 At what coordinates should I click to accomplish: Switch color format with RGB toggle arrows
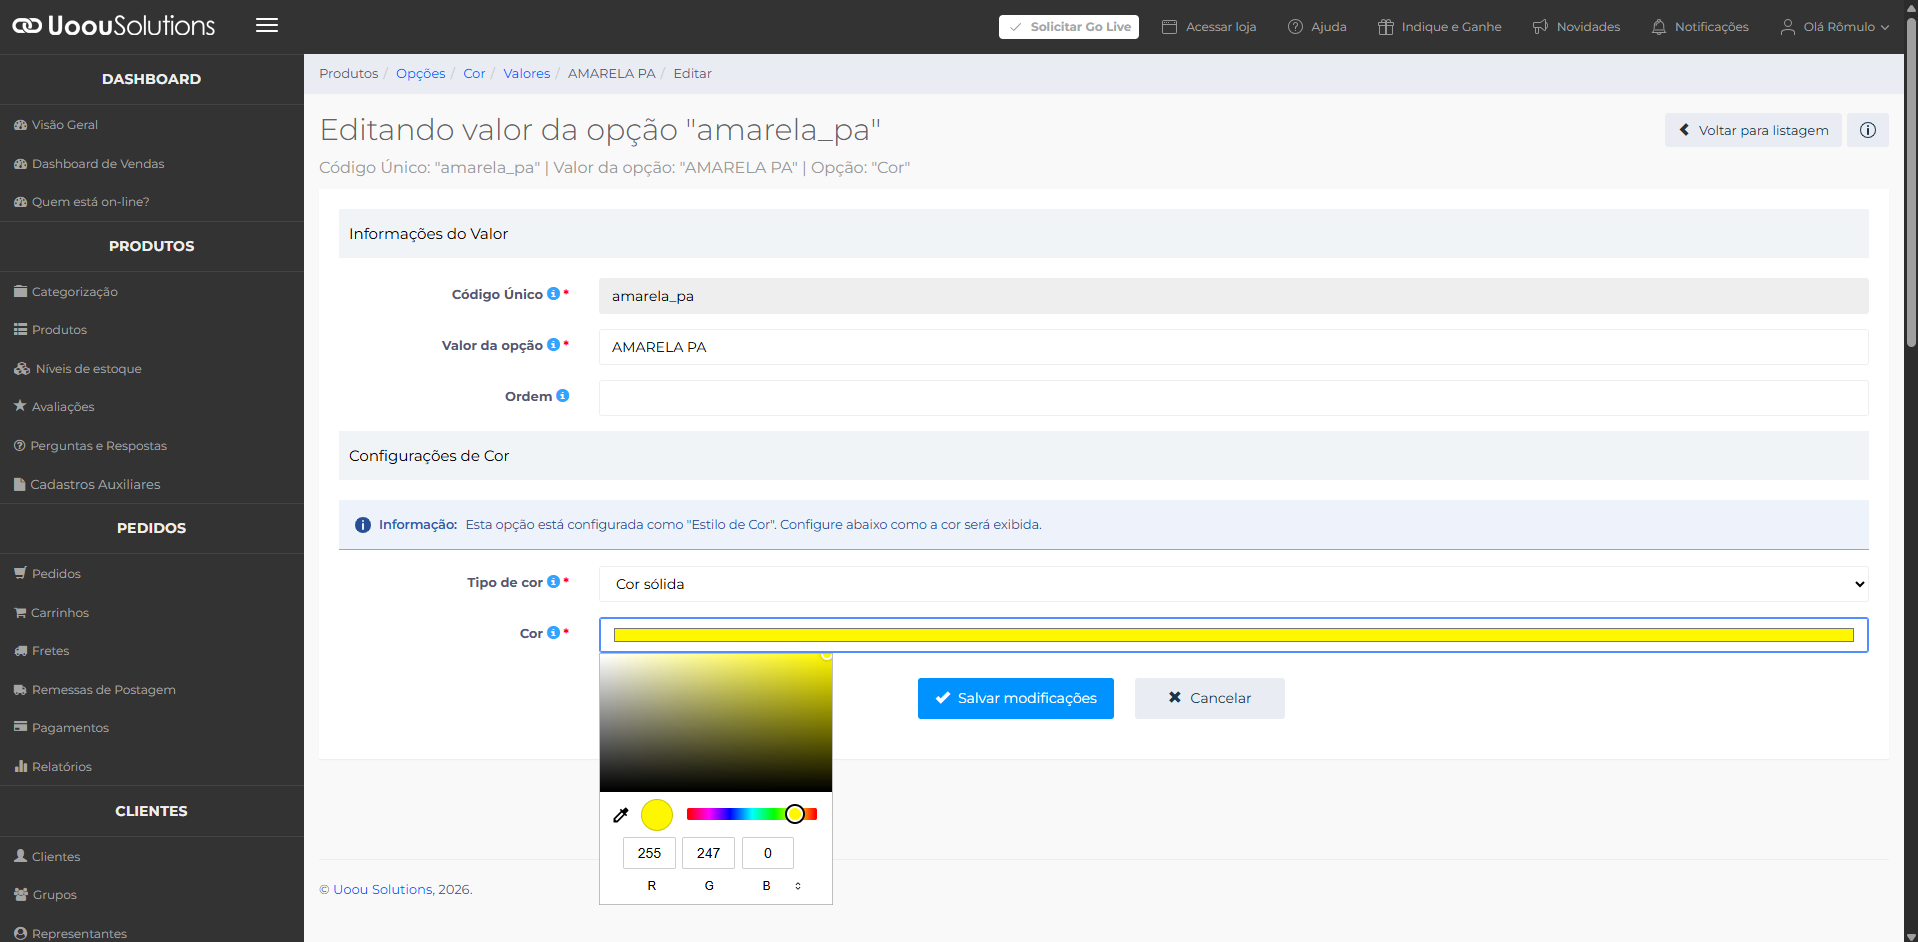point(798,886)
